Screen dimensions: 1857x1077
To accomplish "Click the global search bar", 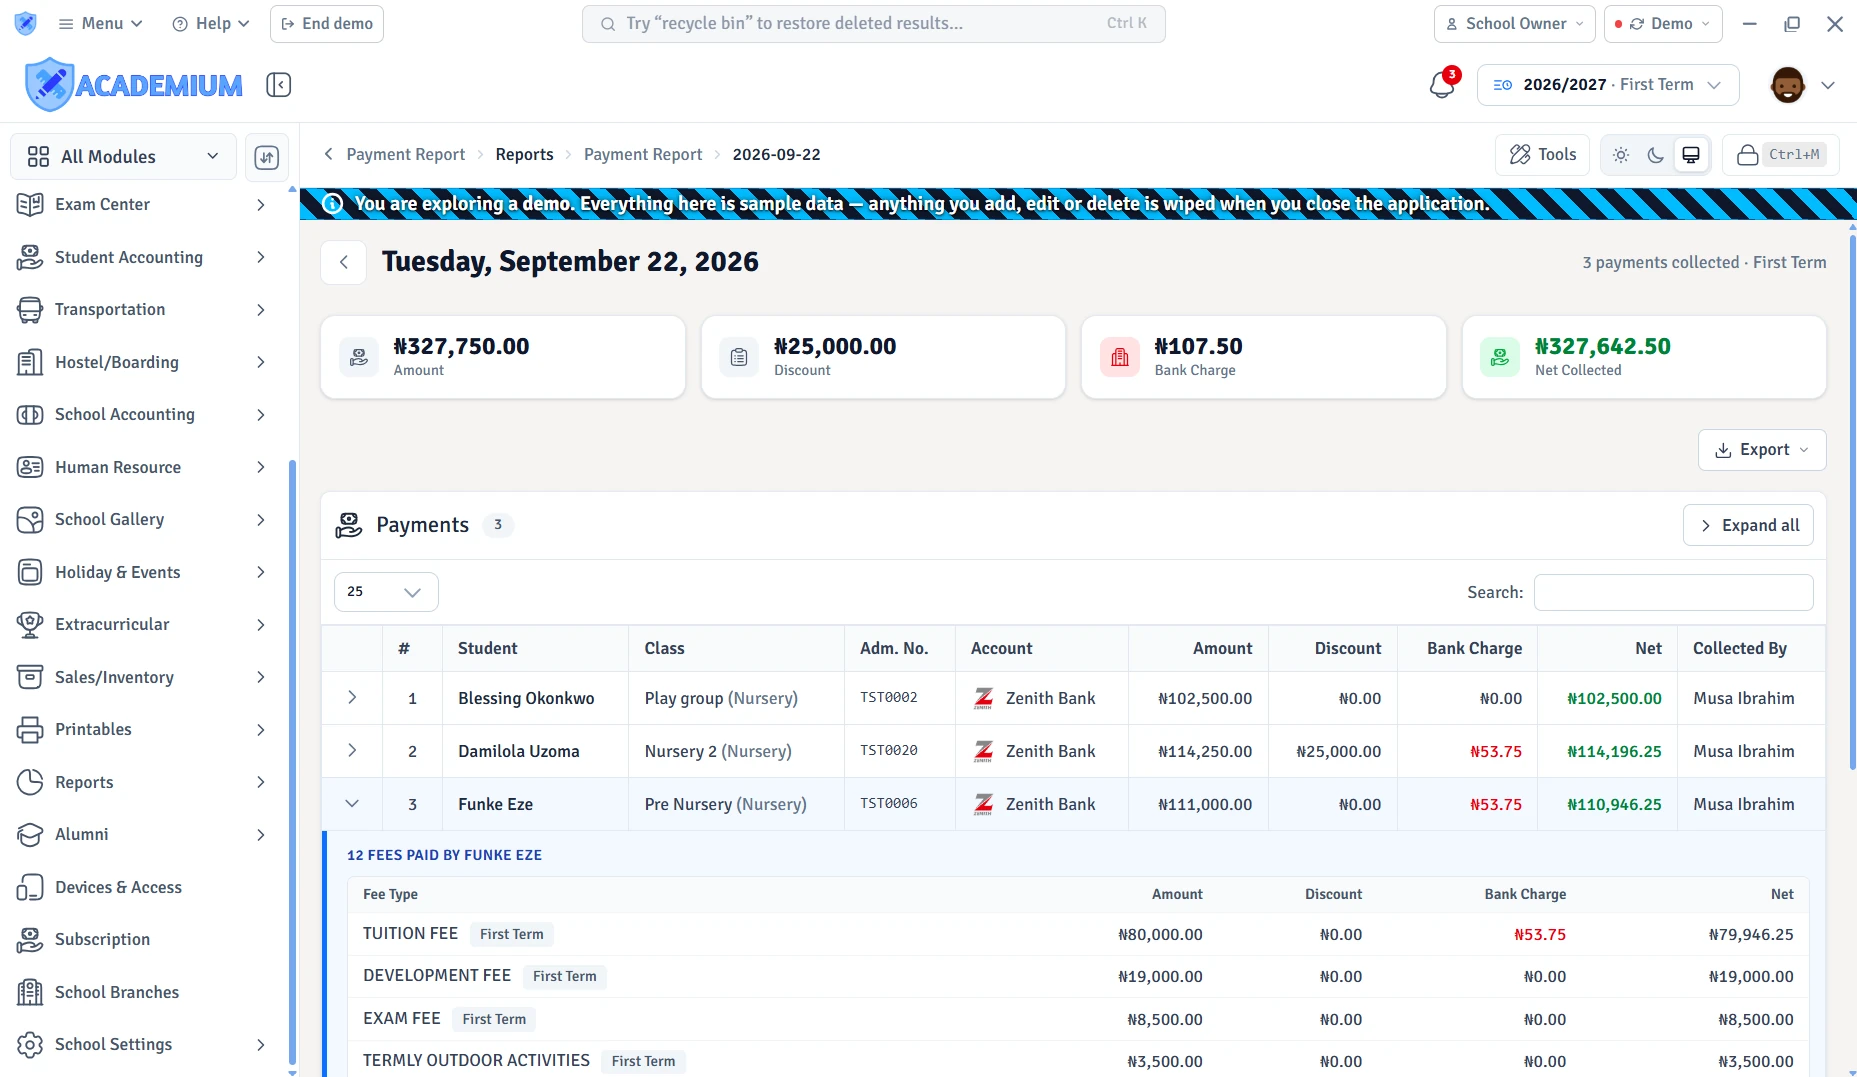I will [x=874, y=24].
